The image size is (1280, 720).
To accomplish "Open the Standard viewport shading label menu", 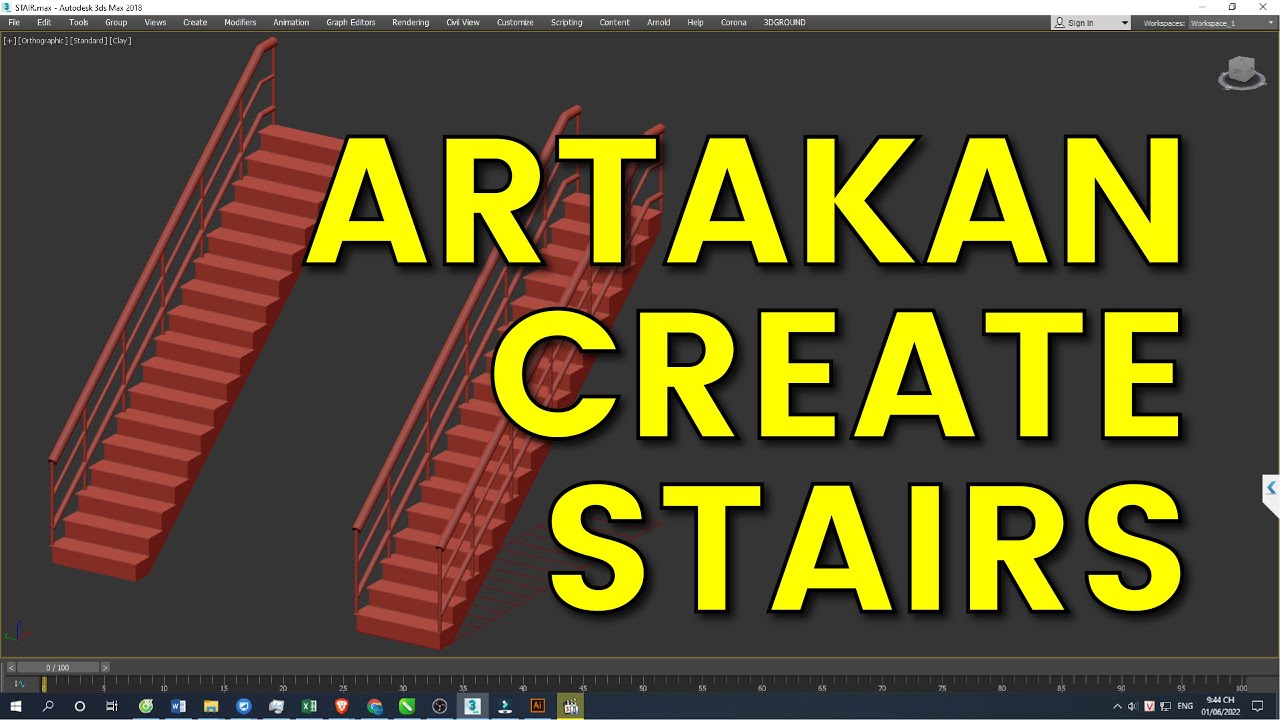I will click(x=88, y=41).
